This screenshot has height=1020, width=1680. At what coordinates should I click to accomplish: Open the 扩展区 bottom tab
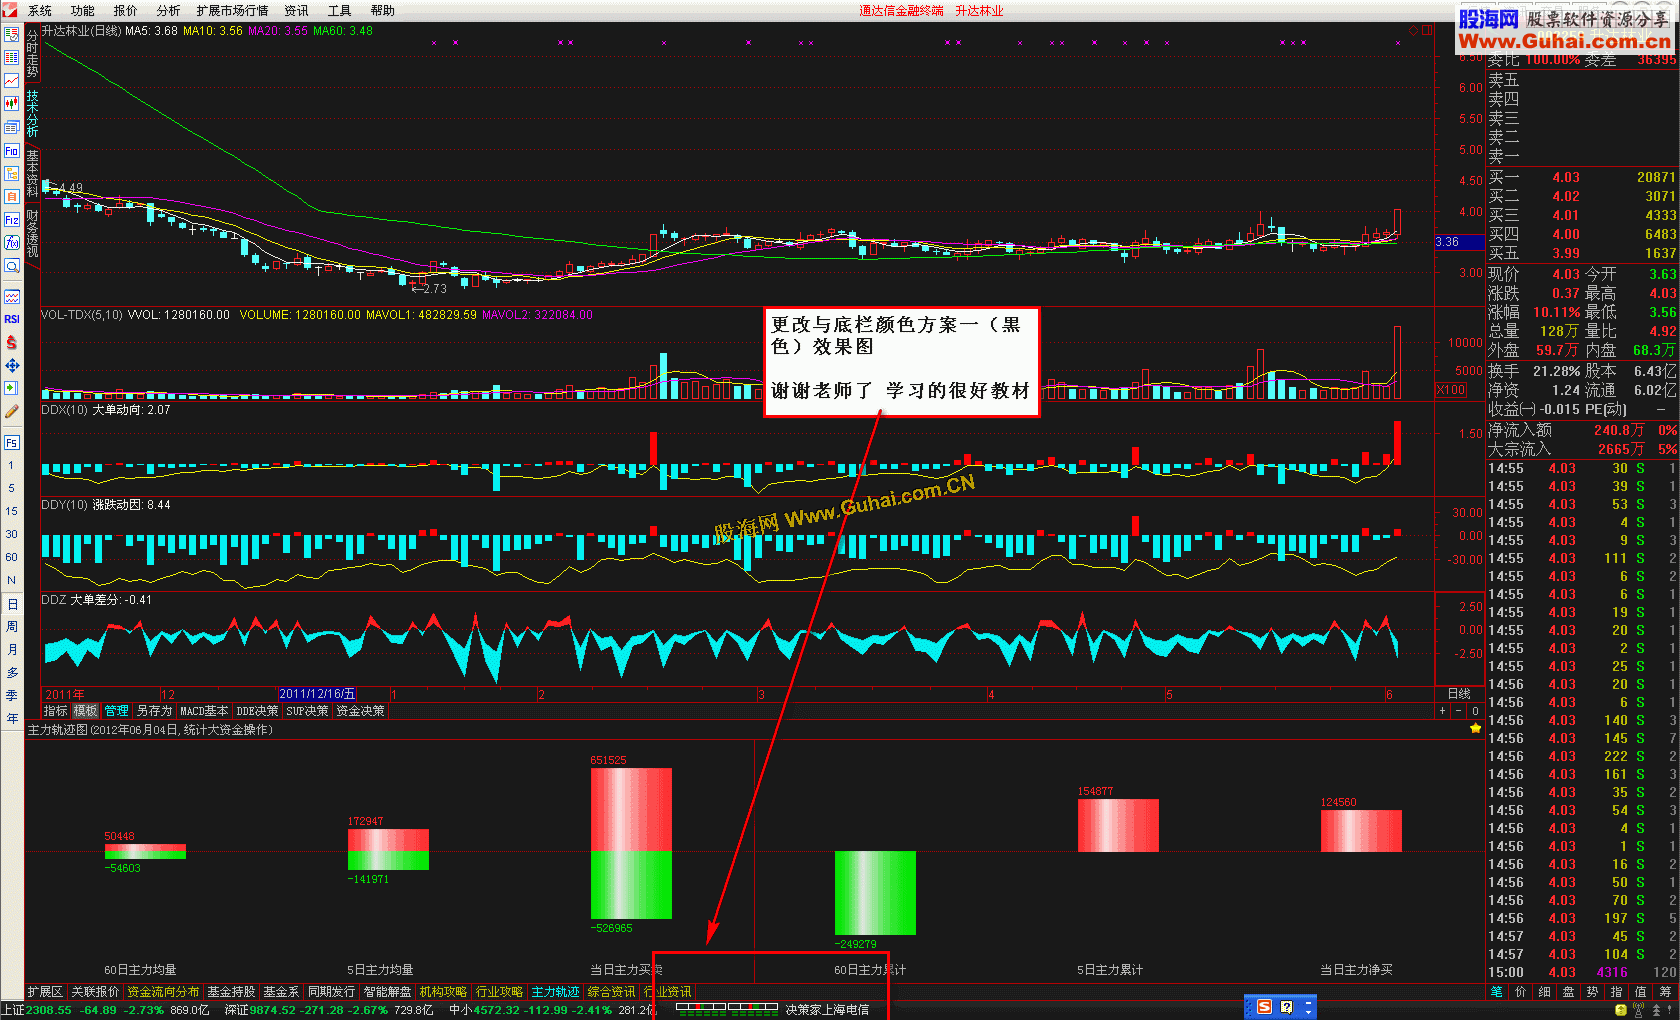pos(45,992)
